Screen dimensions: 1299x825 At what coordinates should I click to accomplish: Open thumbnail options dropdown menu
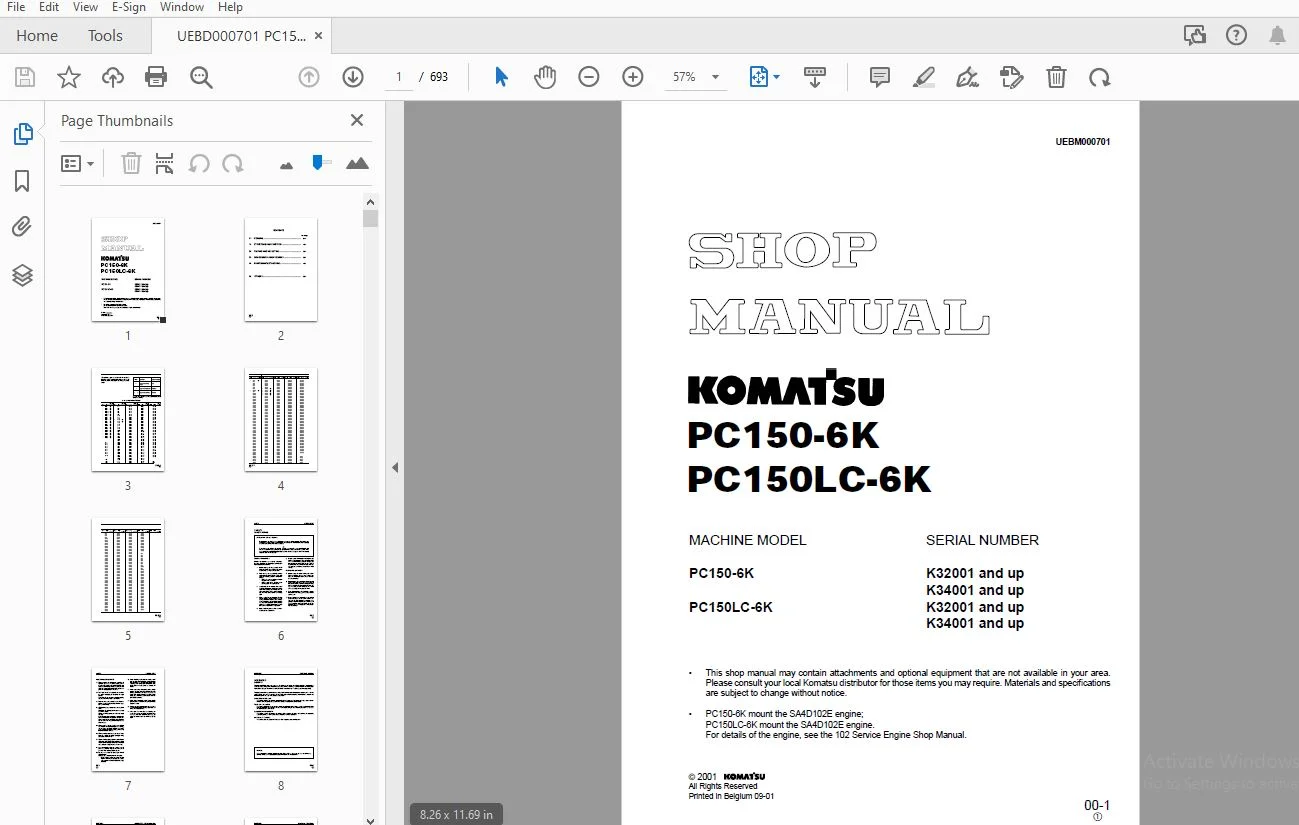[x=77, y=163]
